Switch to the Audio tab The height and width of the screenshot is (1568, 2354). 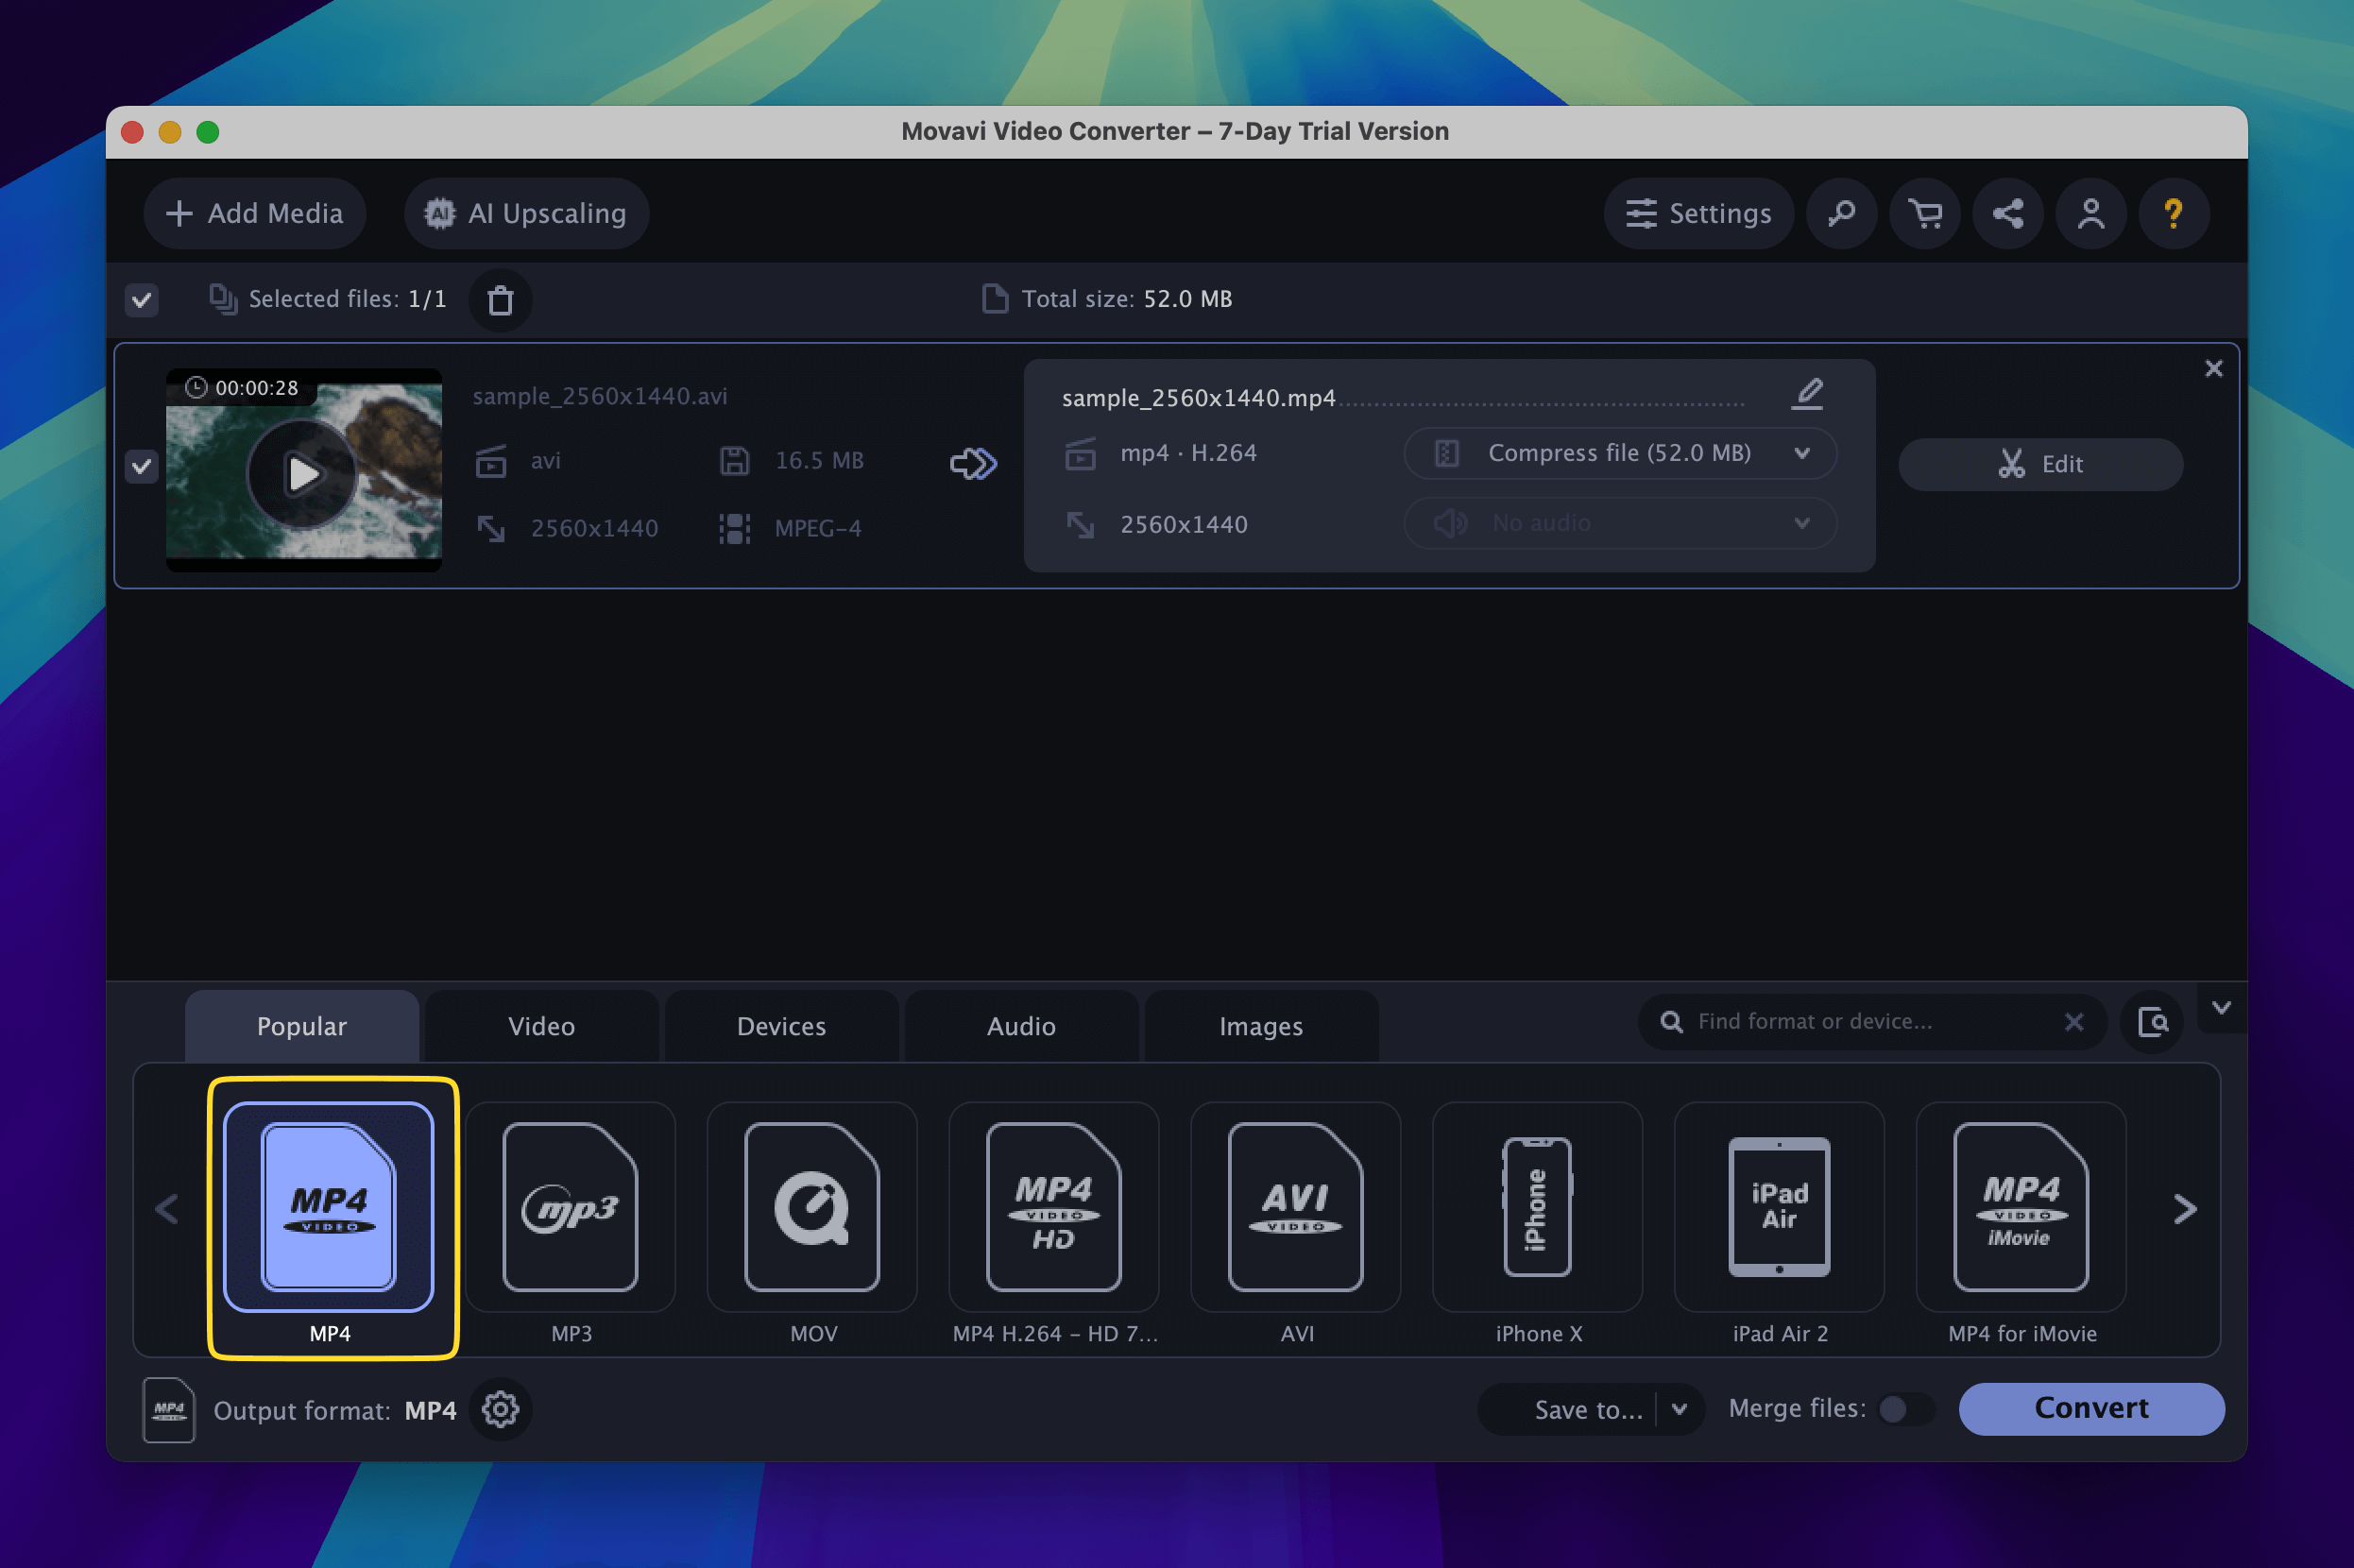[1021, 1026]
